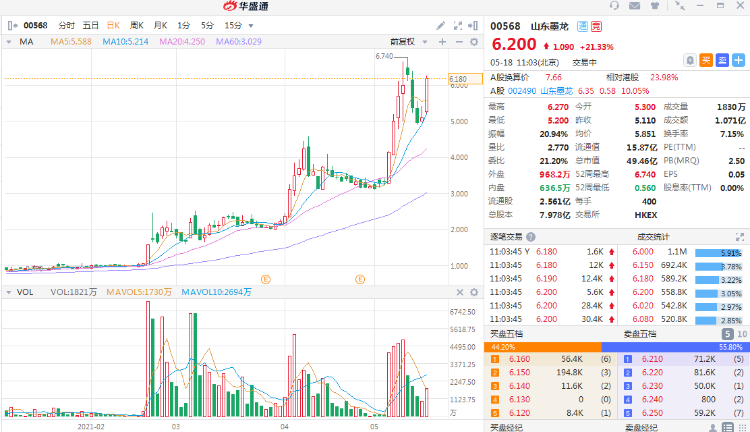Open the 前复权 adjustment dropdown

(408, 42)
